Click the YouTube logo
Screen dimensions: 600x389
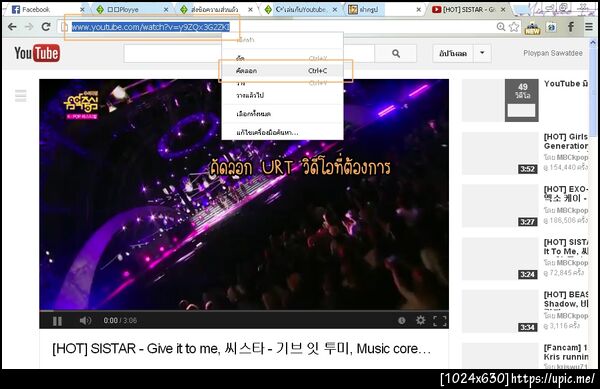(x=37, y=53)
